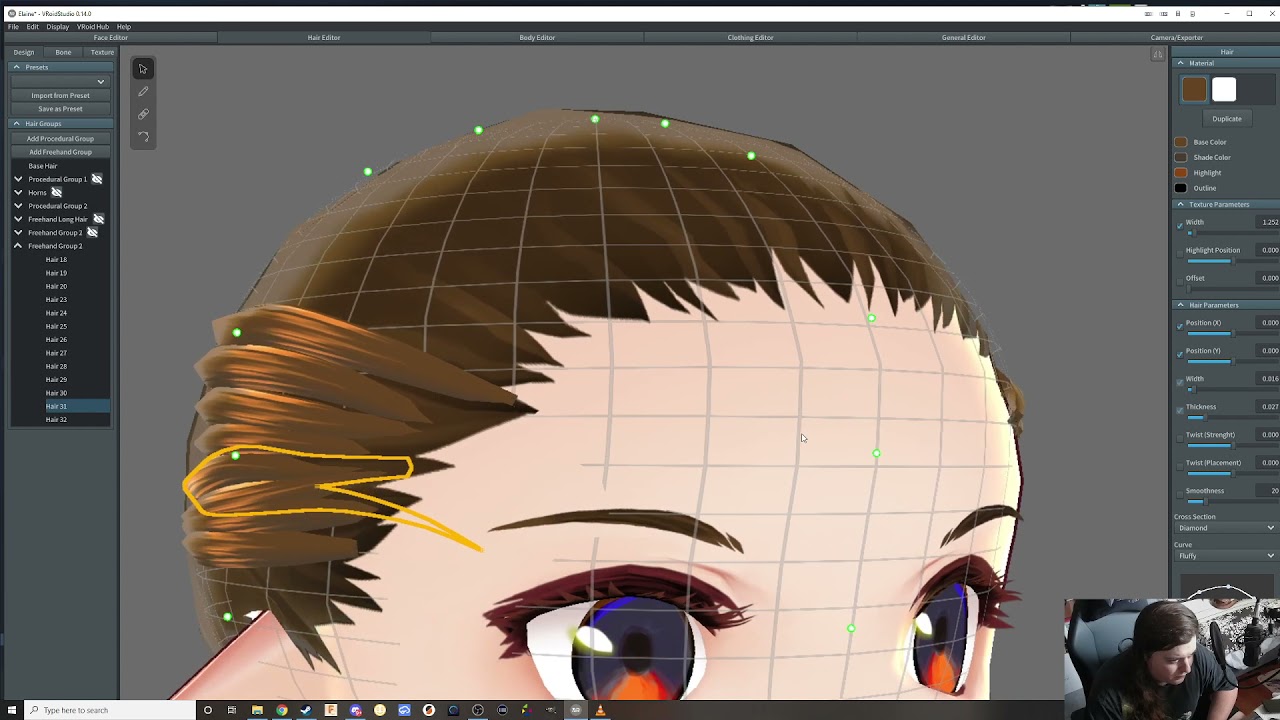Screen dimensions: 1280x720
Task: Select the curved Control Point tool
Action: tap(143, 137)
